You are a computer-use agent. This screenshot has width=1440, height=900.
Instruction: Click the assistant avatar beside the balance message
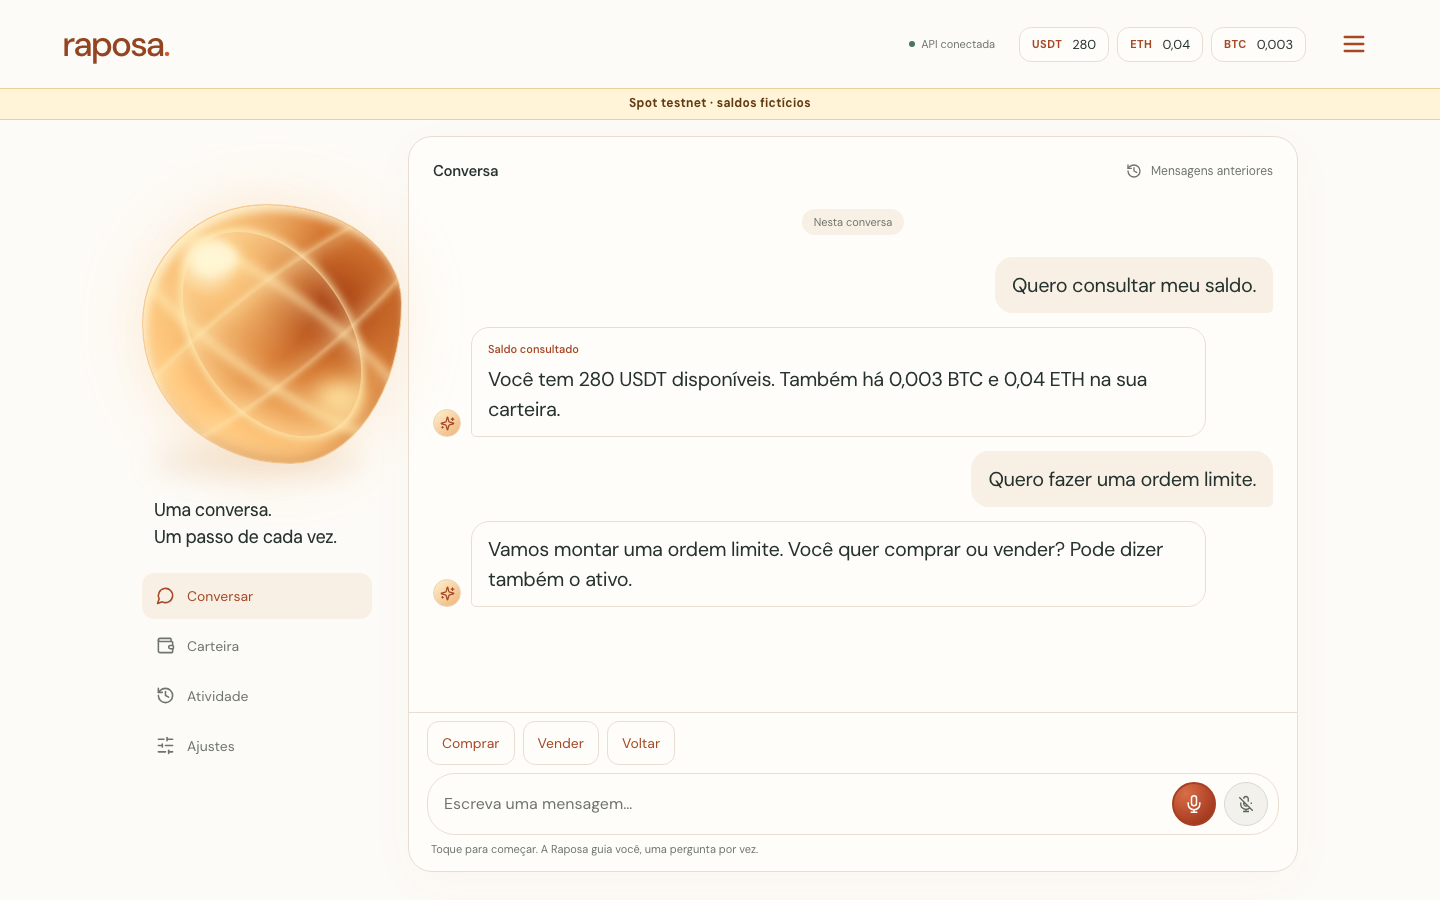click(447, 423)
